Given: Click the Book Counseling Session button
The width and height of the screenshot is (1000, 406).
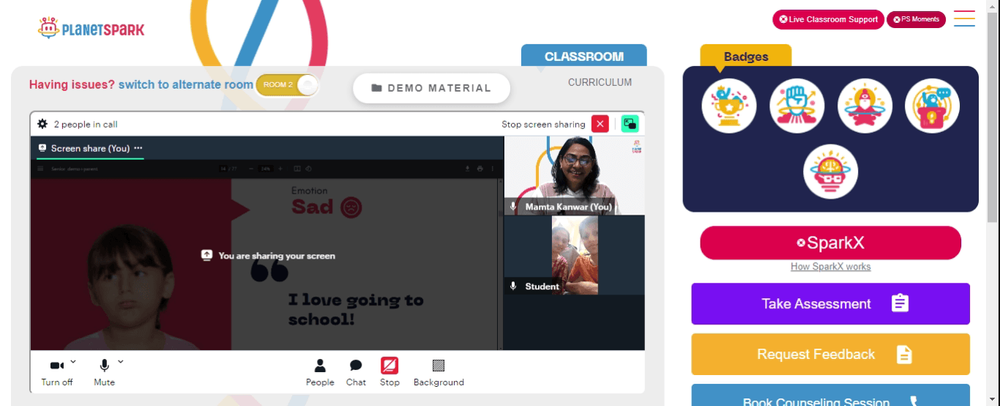Looking at the screenshot, I should 830,395.
